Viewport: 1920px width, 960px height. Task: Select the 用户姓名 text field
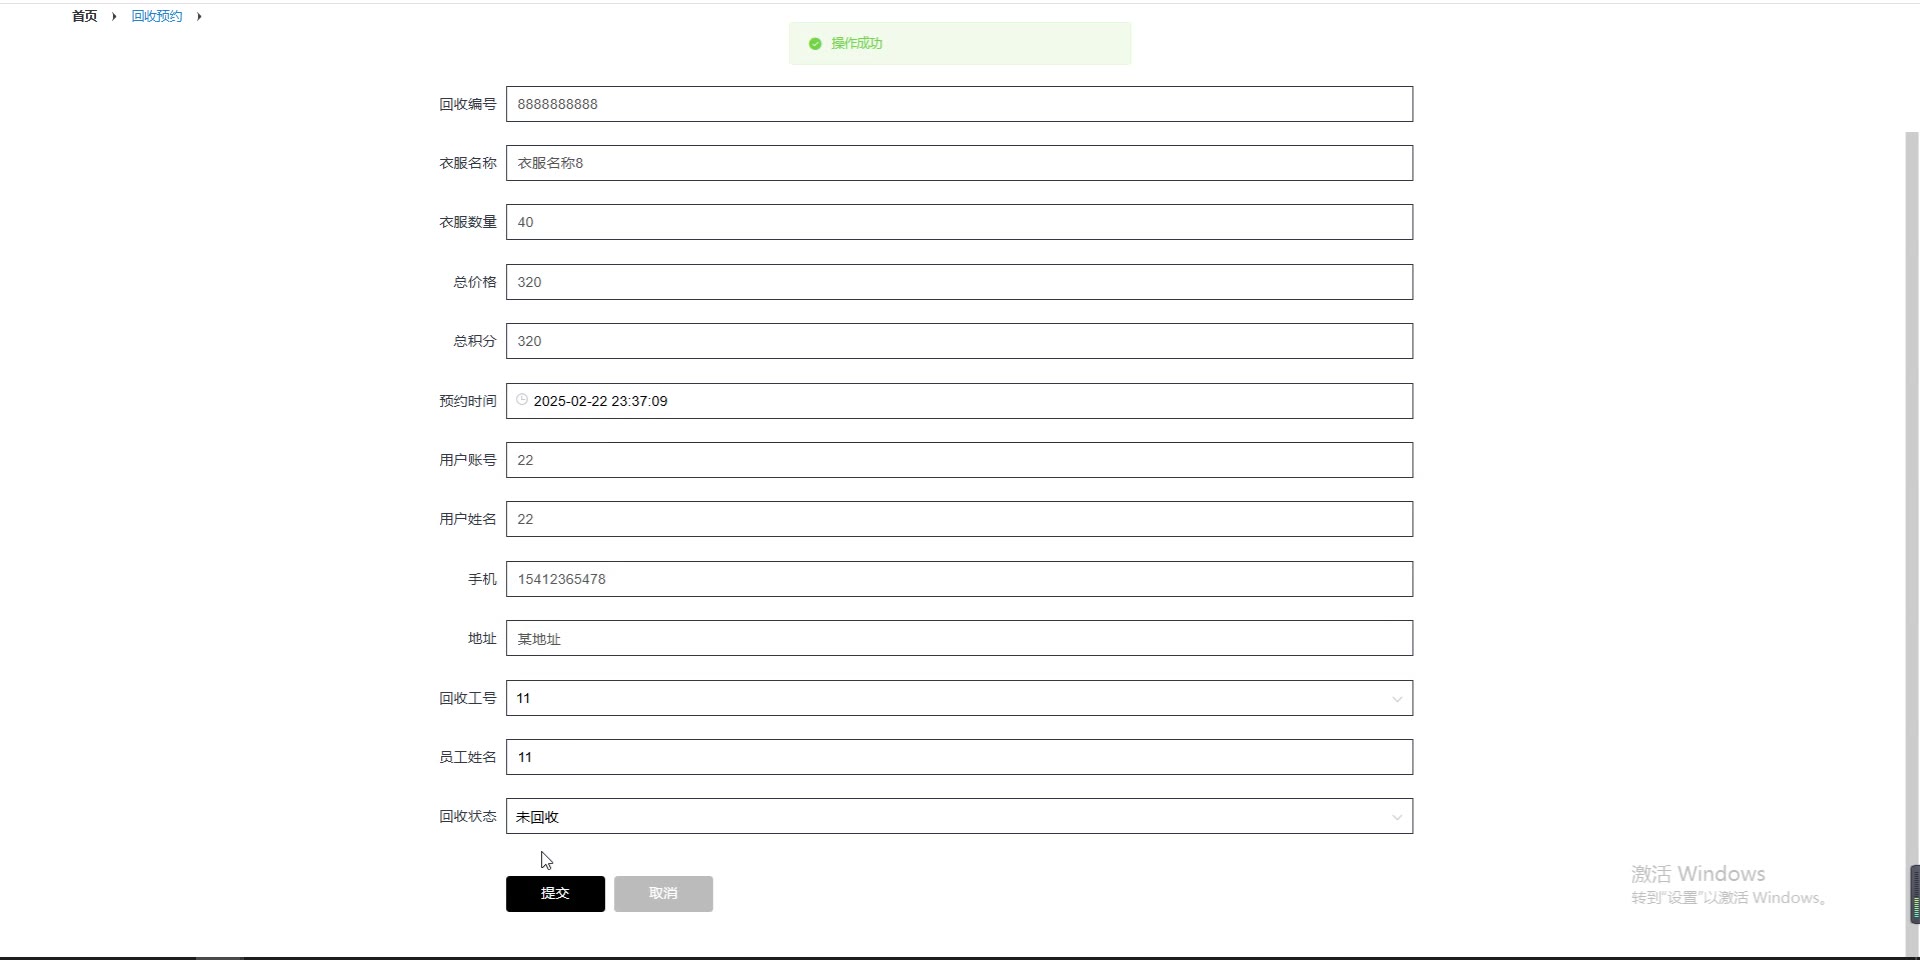[x=959, y=519]
